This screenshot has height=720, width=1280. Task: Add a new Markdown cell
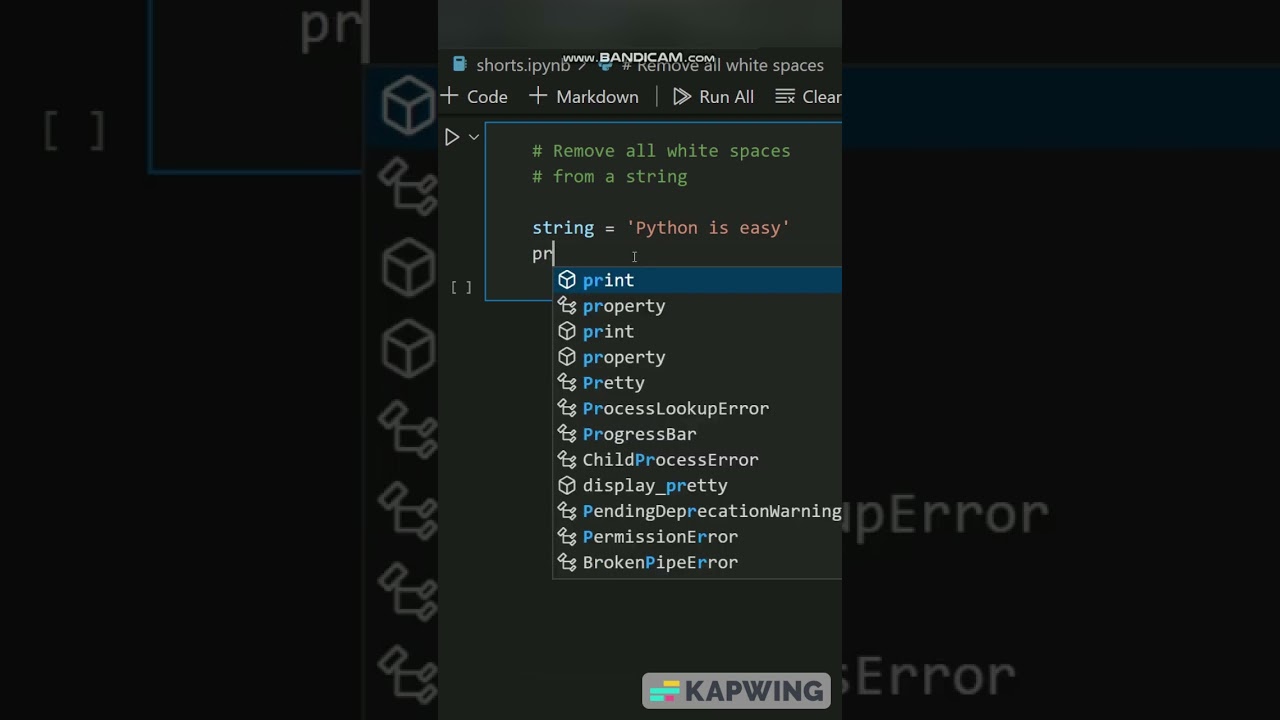(x=584, y=97)
